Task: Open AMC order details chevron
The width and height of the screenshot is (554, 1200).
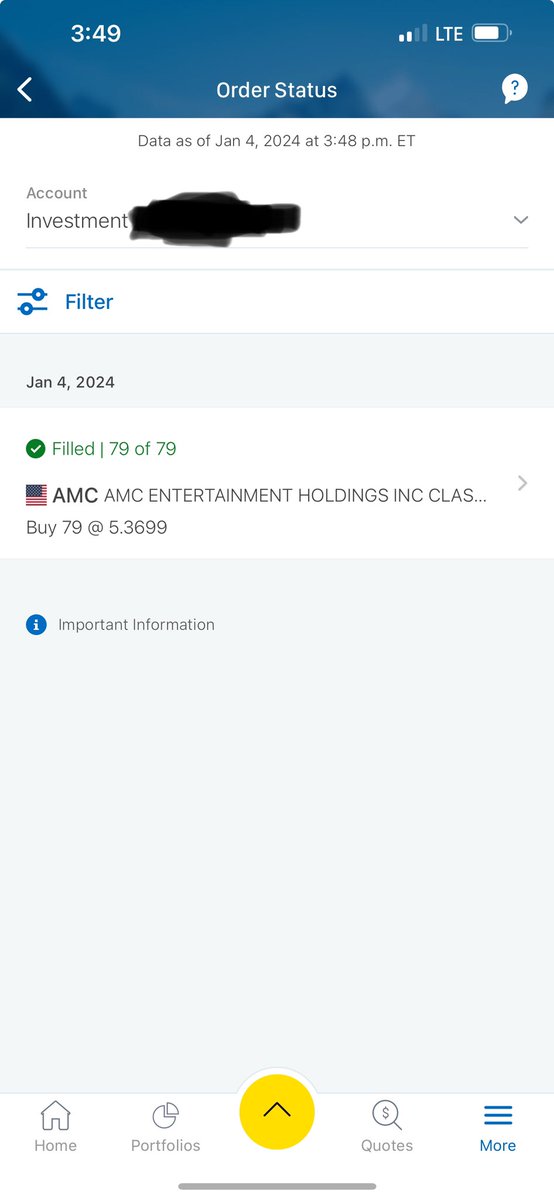Action: point(522,483)
